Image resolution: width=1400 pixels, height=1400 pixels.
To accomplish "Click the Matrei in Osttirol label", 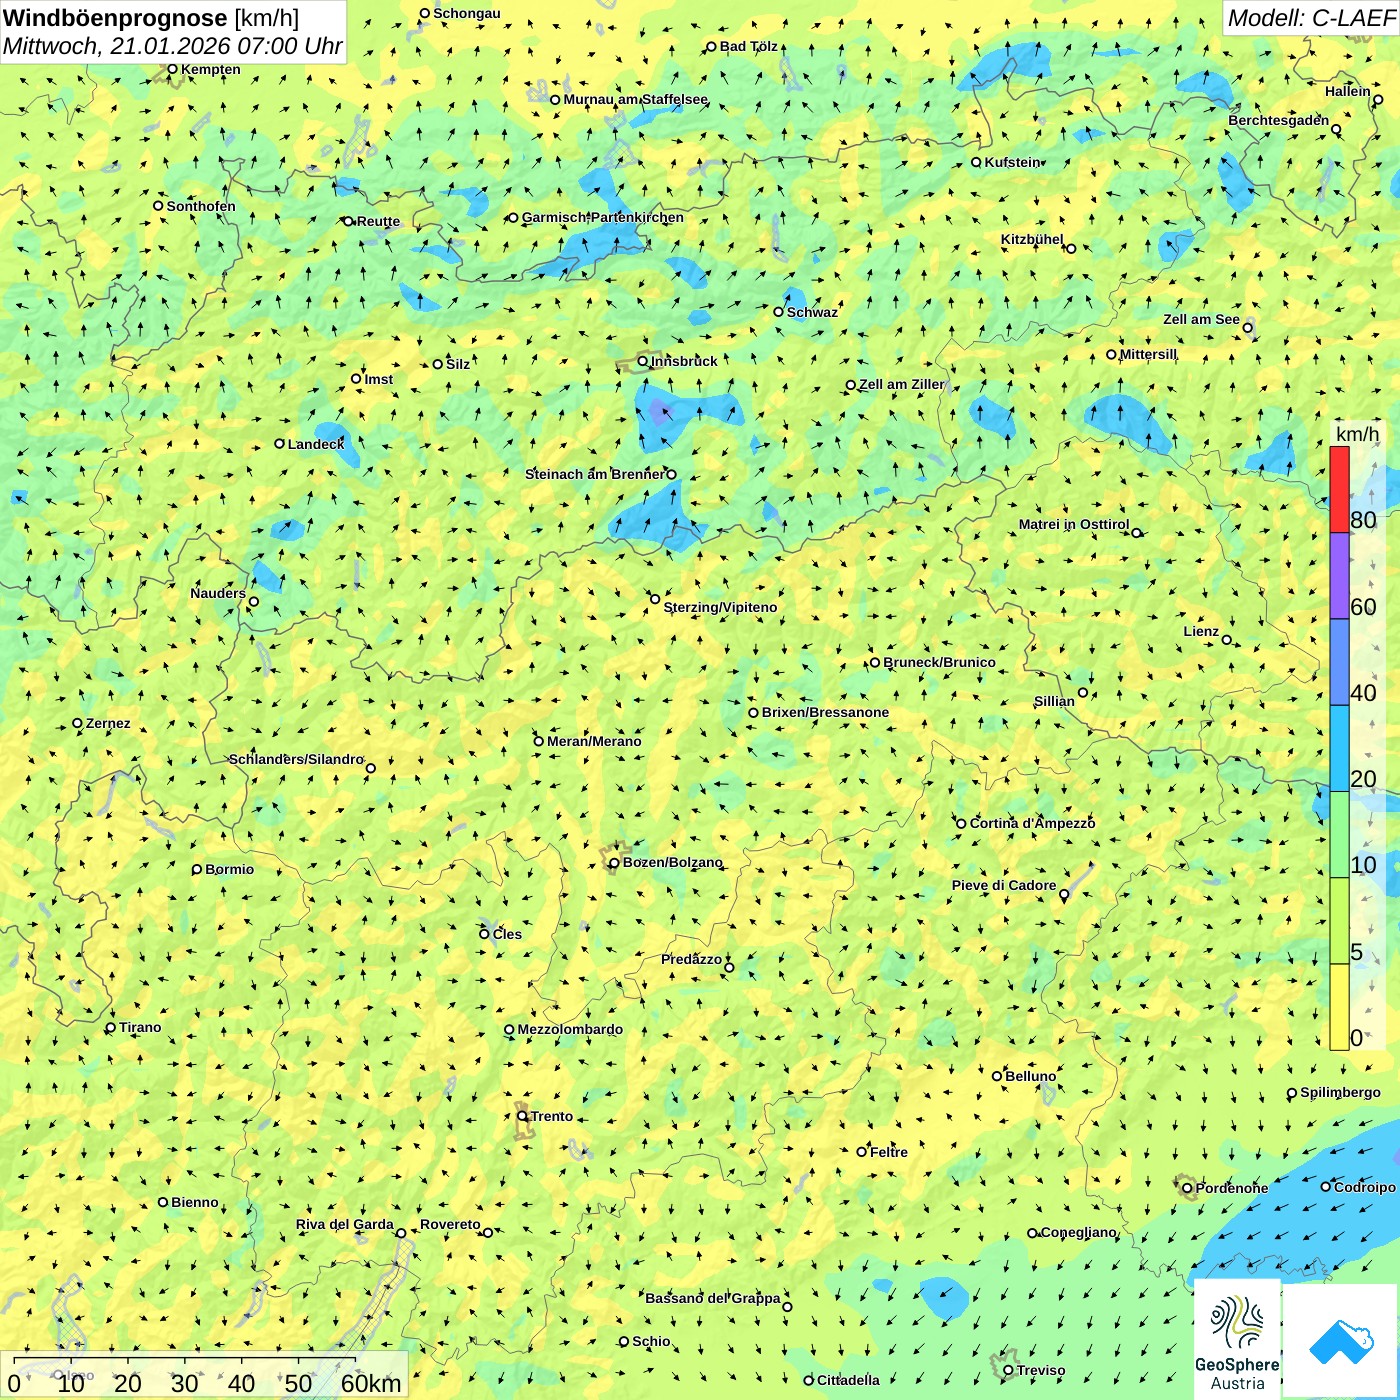I will (x=1074, y=524).
